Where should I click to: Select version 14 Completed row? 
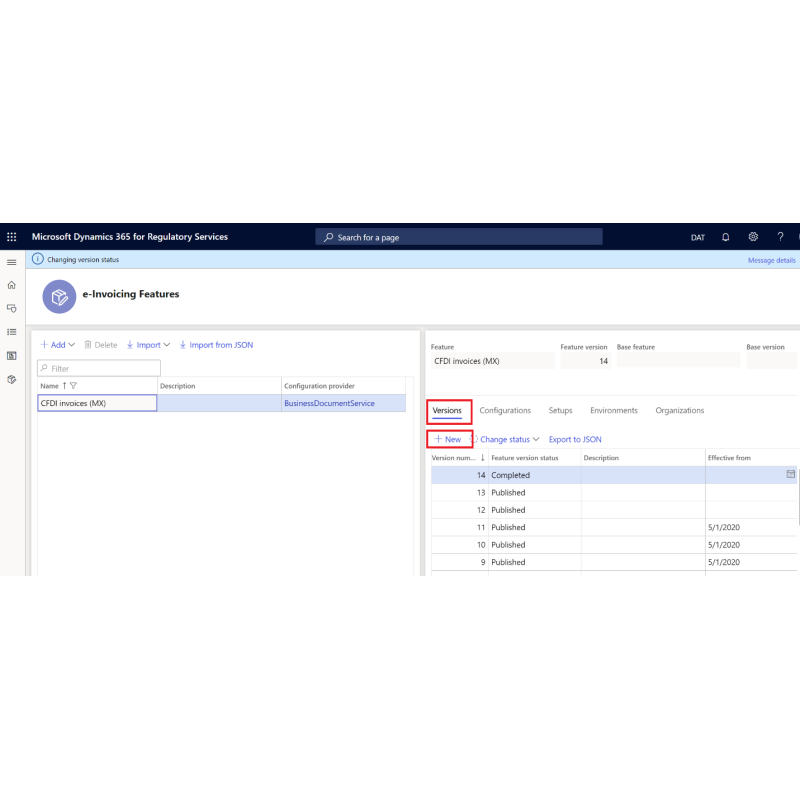(614, 475)
